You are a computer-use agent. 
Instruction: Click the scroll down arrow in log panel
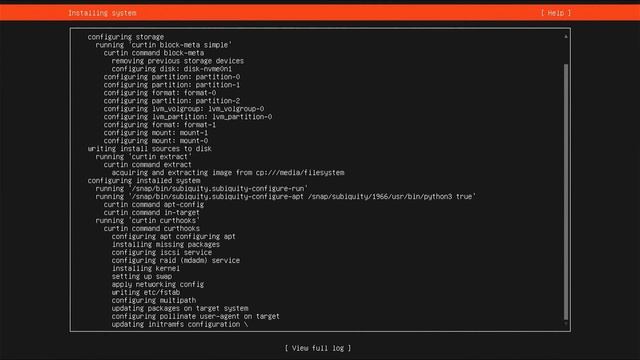566,324
